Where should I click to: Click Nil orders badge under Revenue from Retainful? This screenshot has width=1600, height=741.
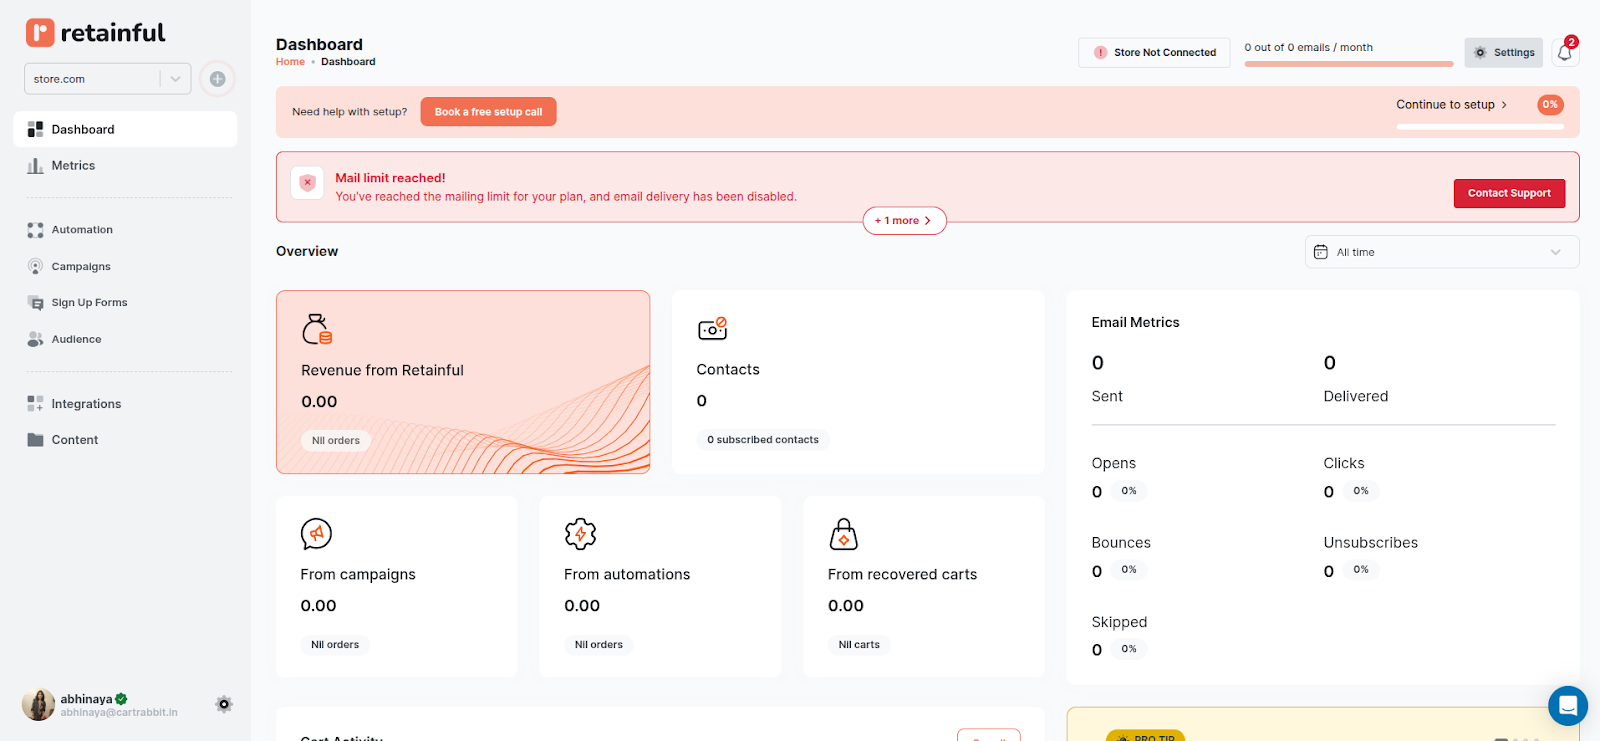click(336, 441)
